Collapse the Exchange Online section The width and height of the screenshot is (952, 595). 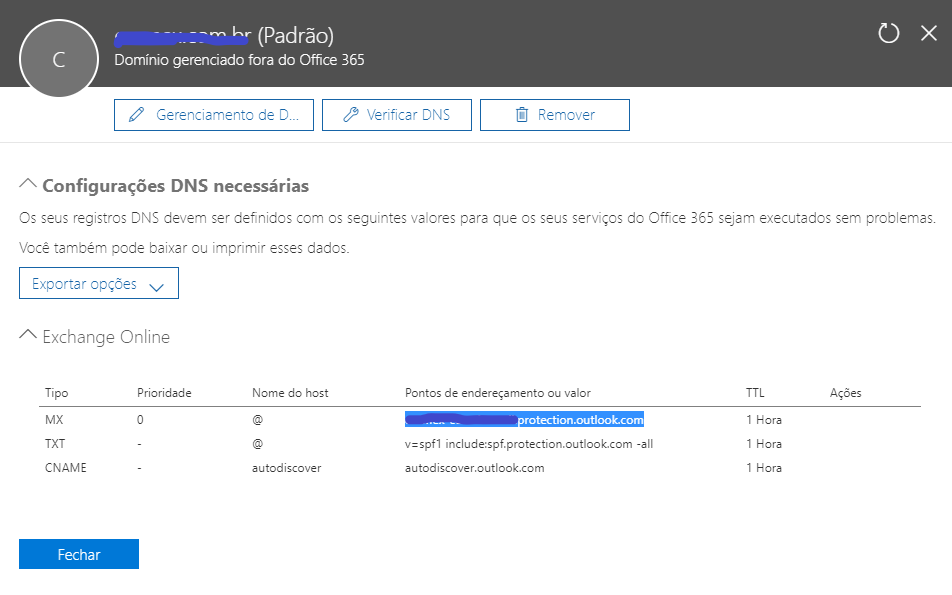(28, 335)
